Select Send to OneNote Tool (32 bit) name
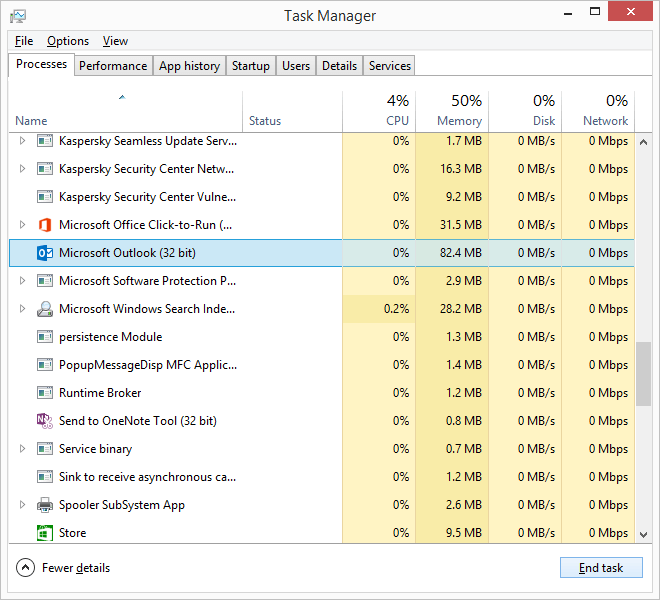The width and height of the screenshot is (660, 600). pos(138,421)
